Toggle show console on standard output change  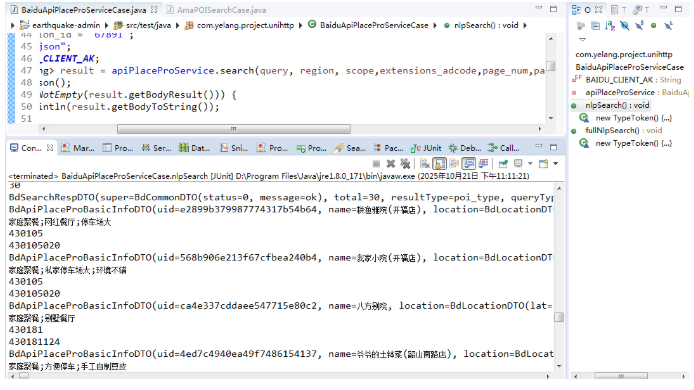[468, 164]
